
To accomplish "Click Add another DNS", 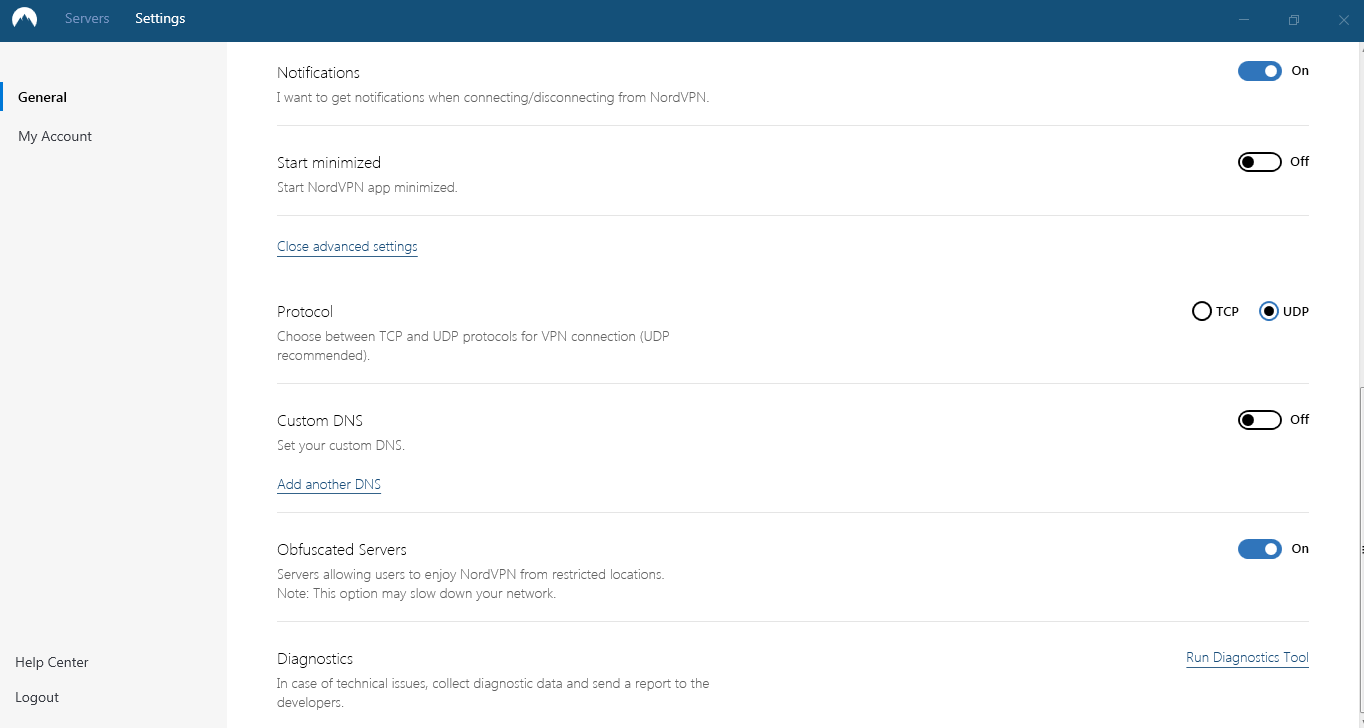I will [x=329, y=484].
